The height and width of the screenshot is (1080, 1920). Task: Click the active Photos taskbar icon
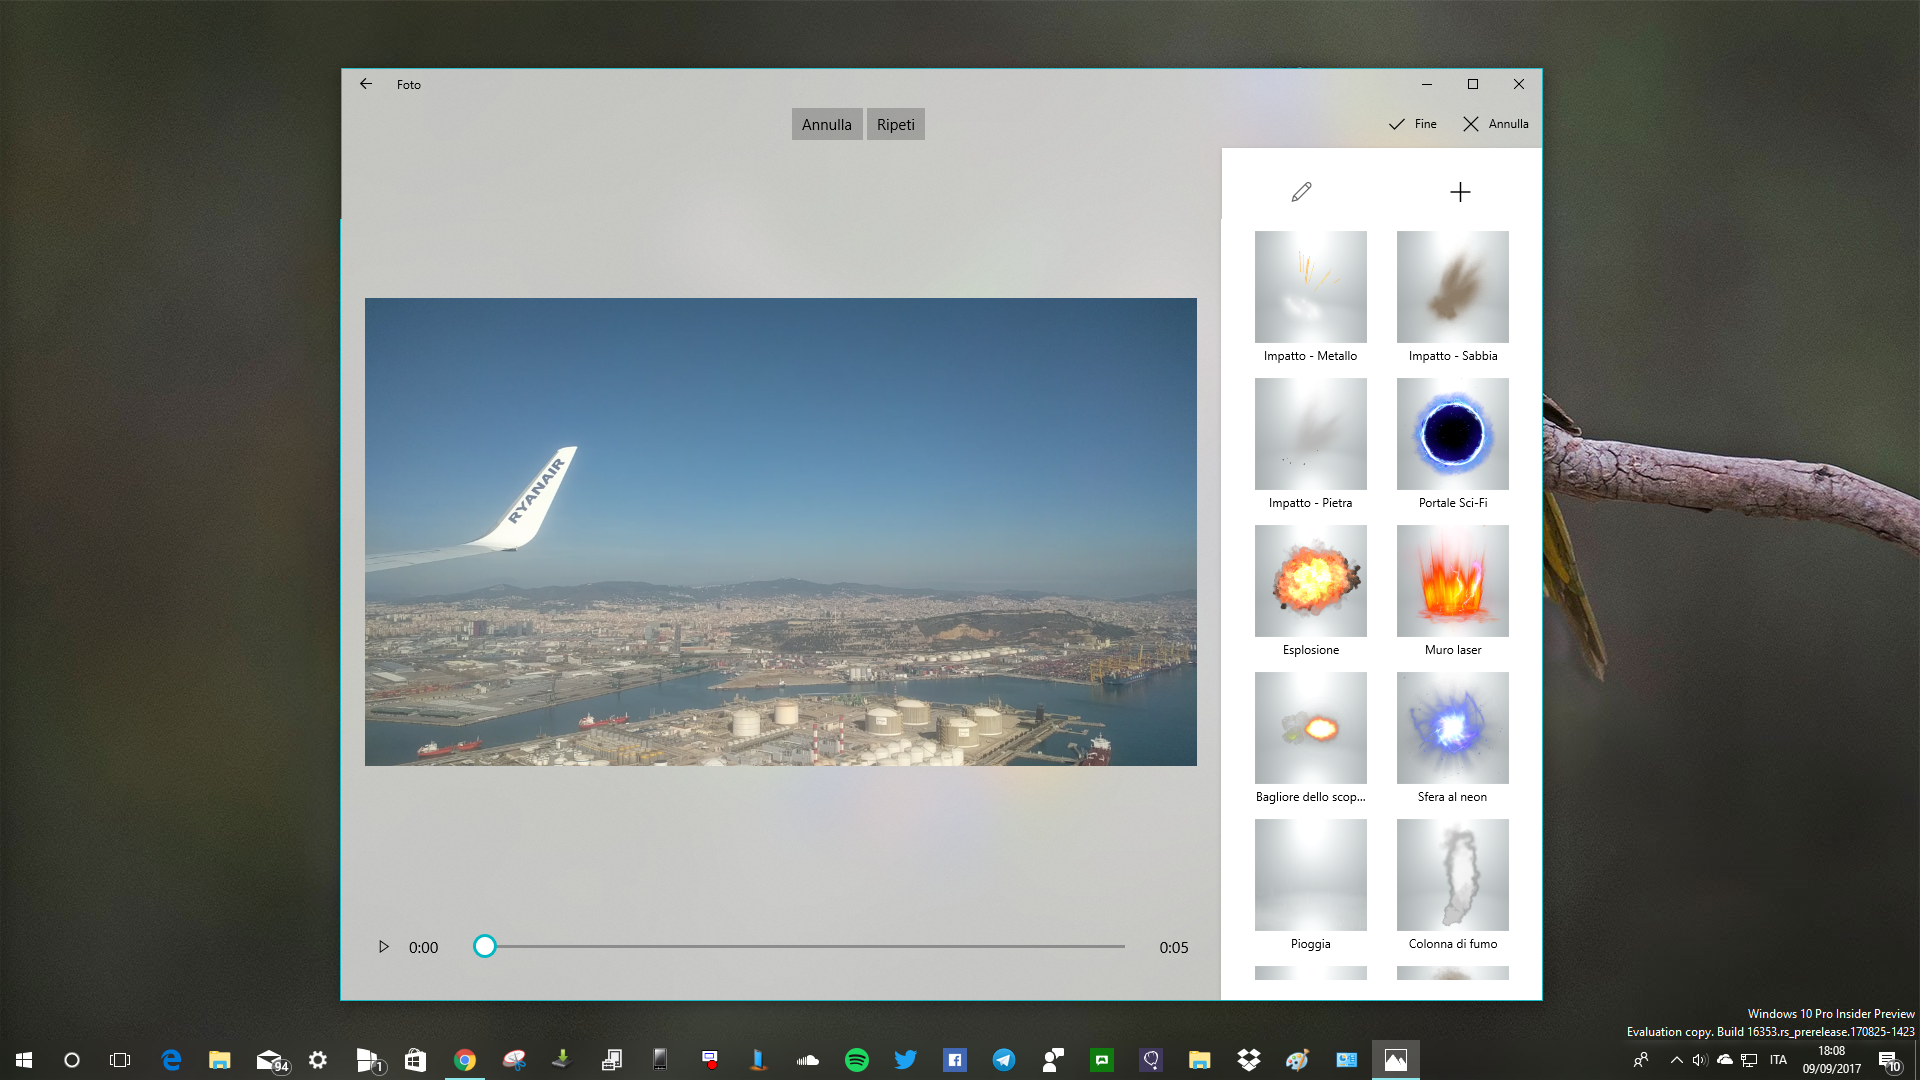pos(1396,1060)
